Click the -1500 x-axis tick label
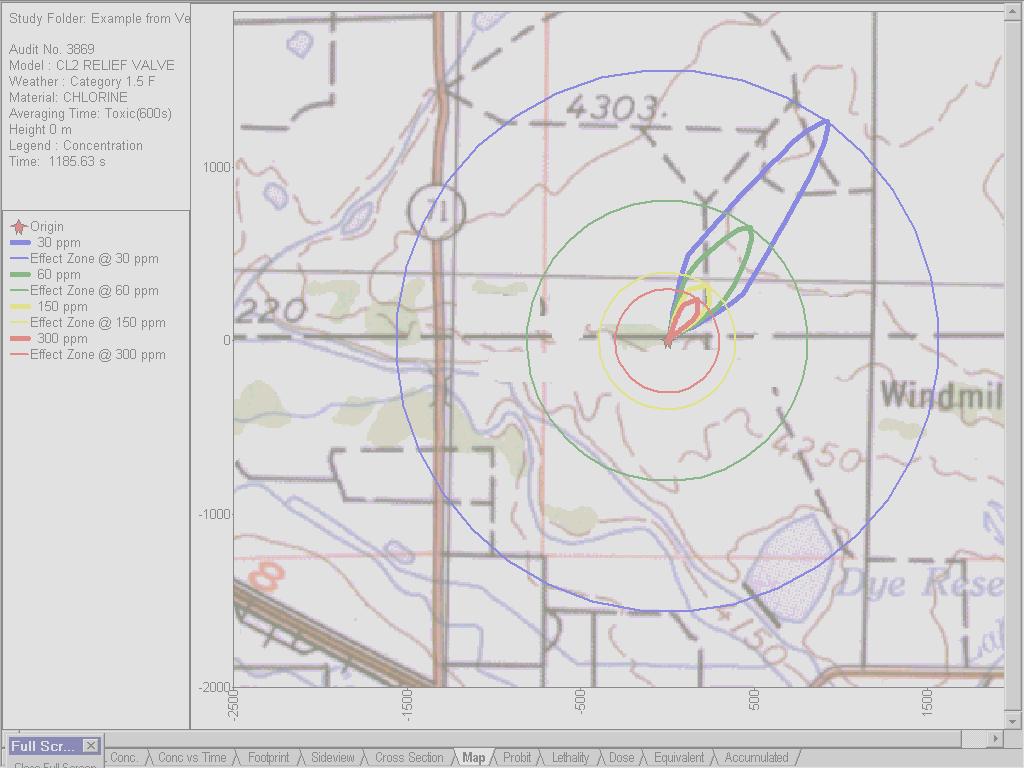Screen dimensions: 1024x768 [x=406, y=704]
